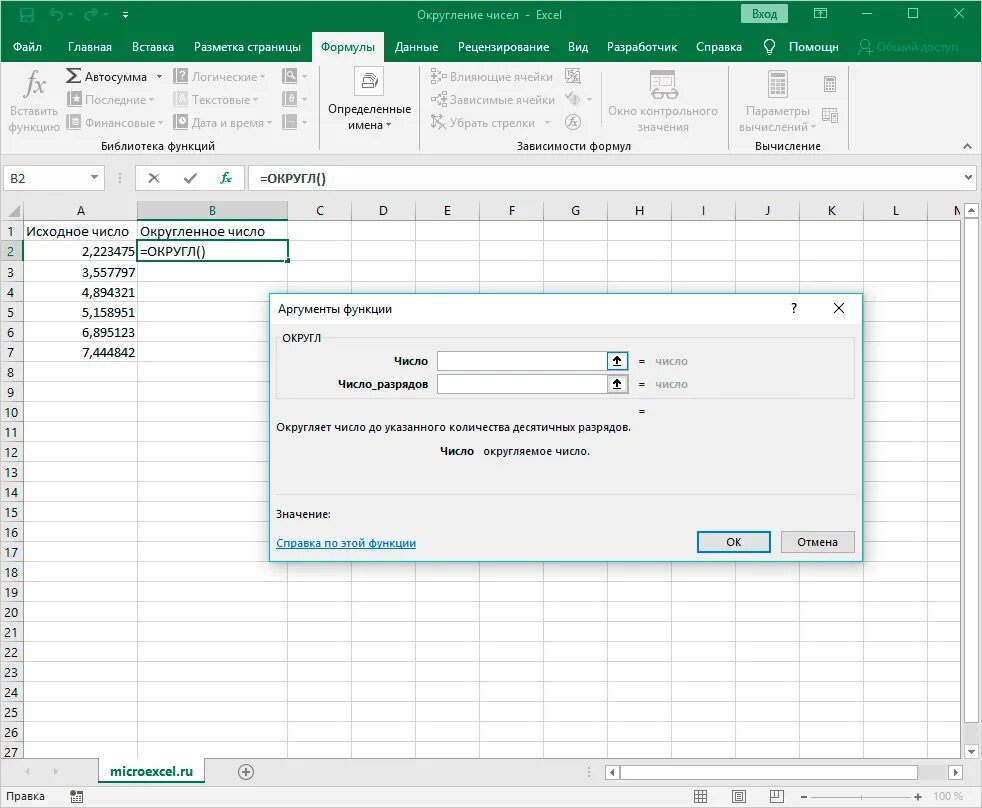Click Зависимые ячейки trace dependents
Screen dimensions: 982x808
click(492, 100)
